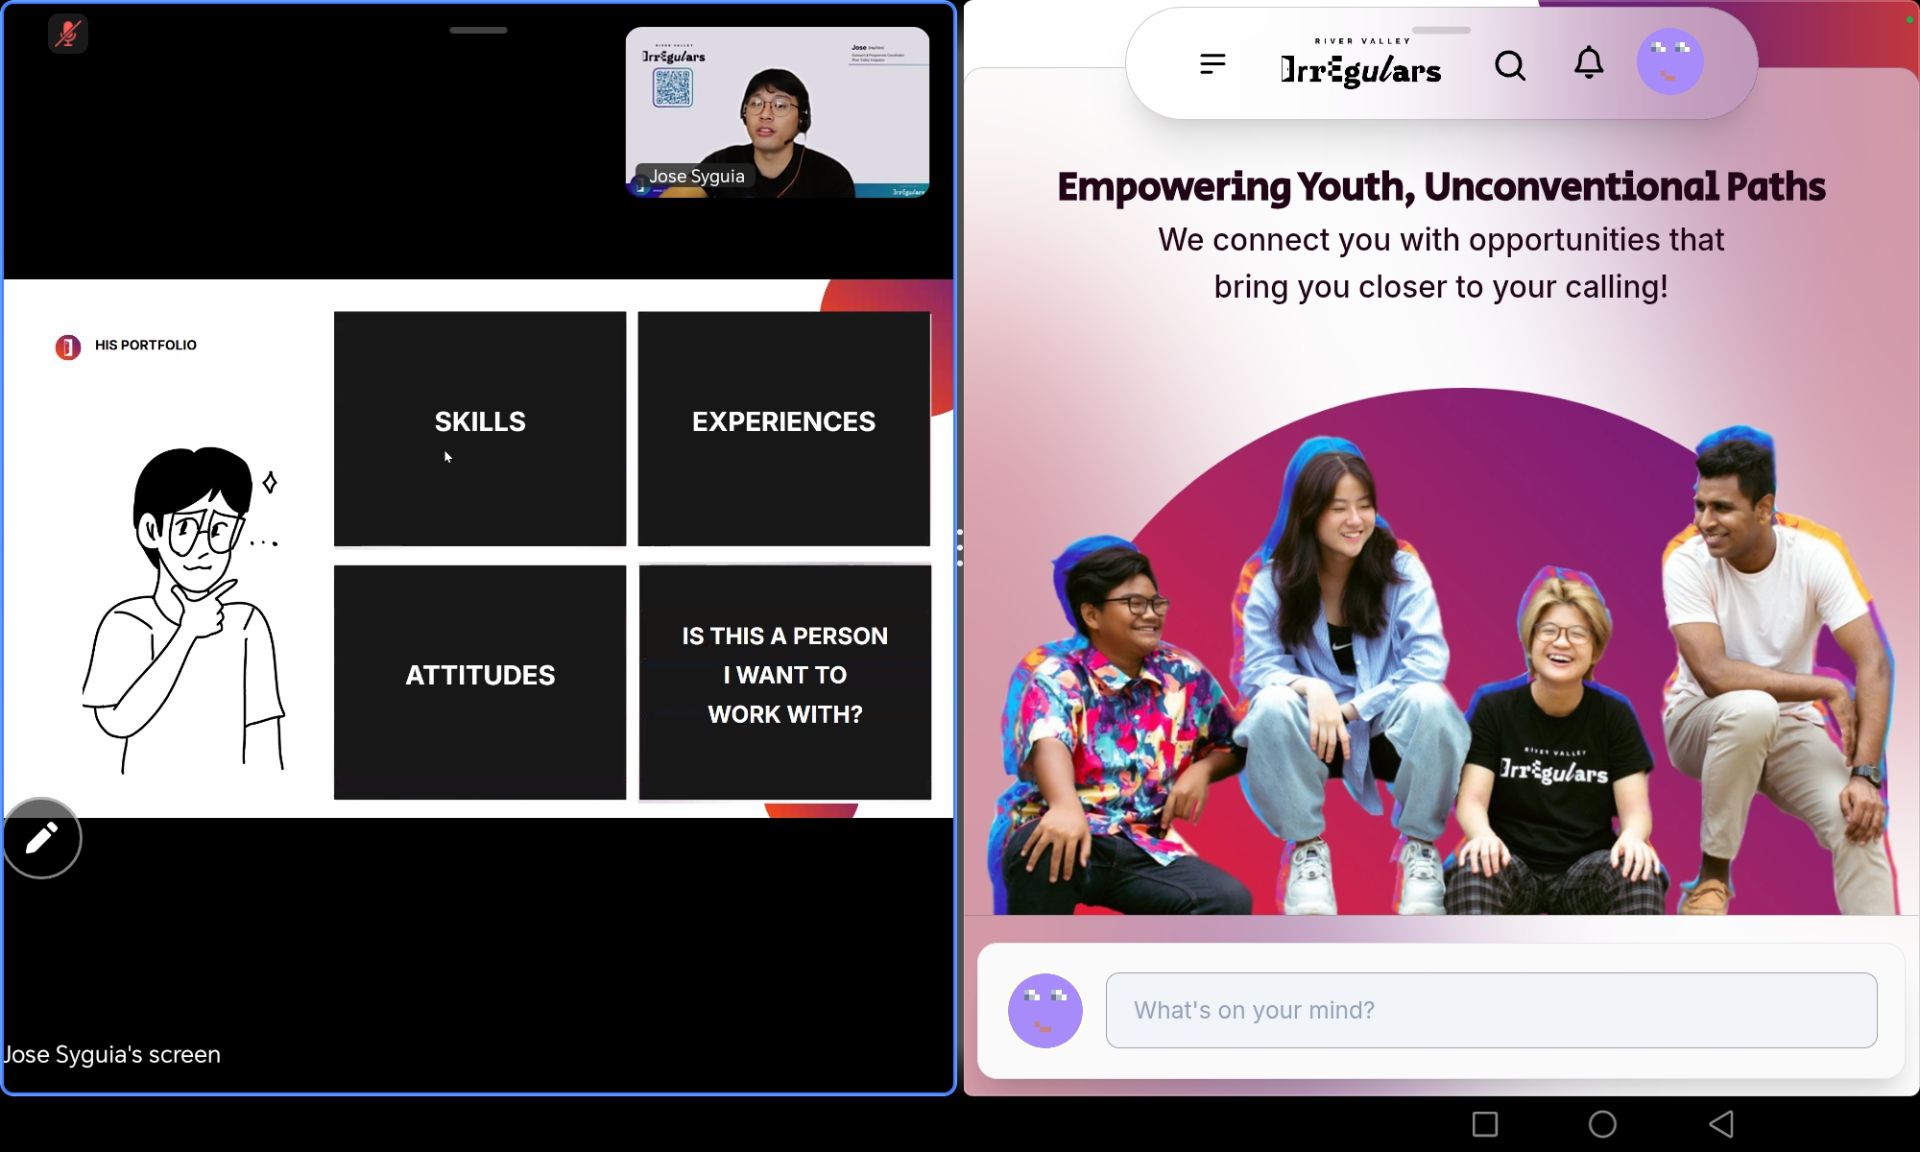Open search in Irregulars header
This screenshot has height=1152, width=1920.
(1510, 66)
